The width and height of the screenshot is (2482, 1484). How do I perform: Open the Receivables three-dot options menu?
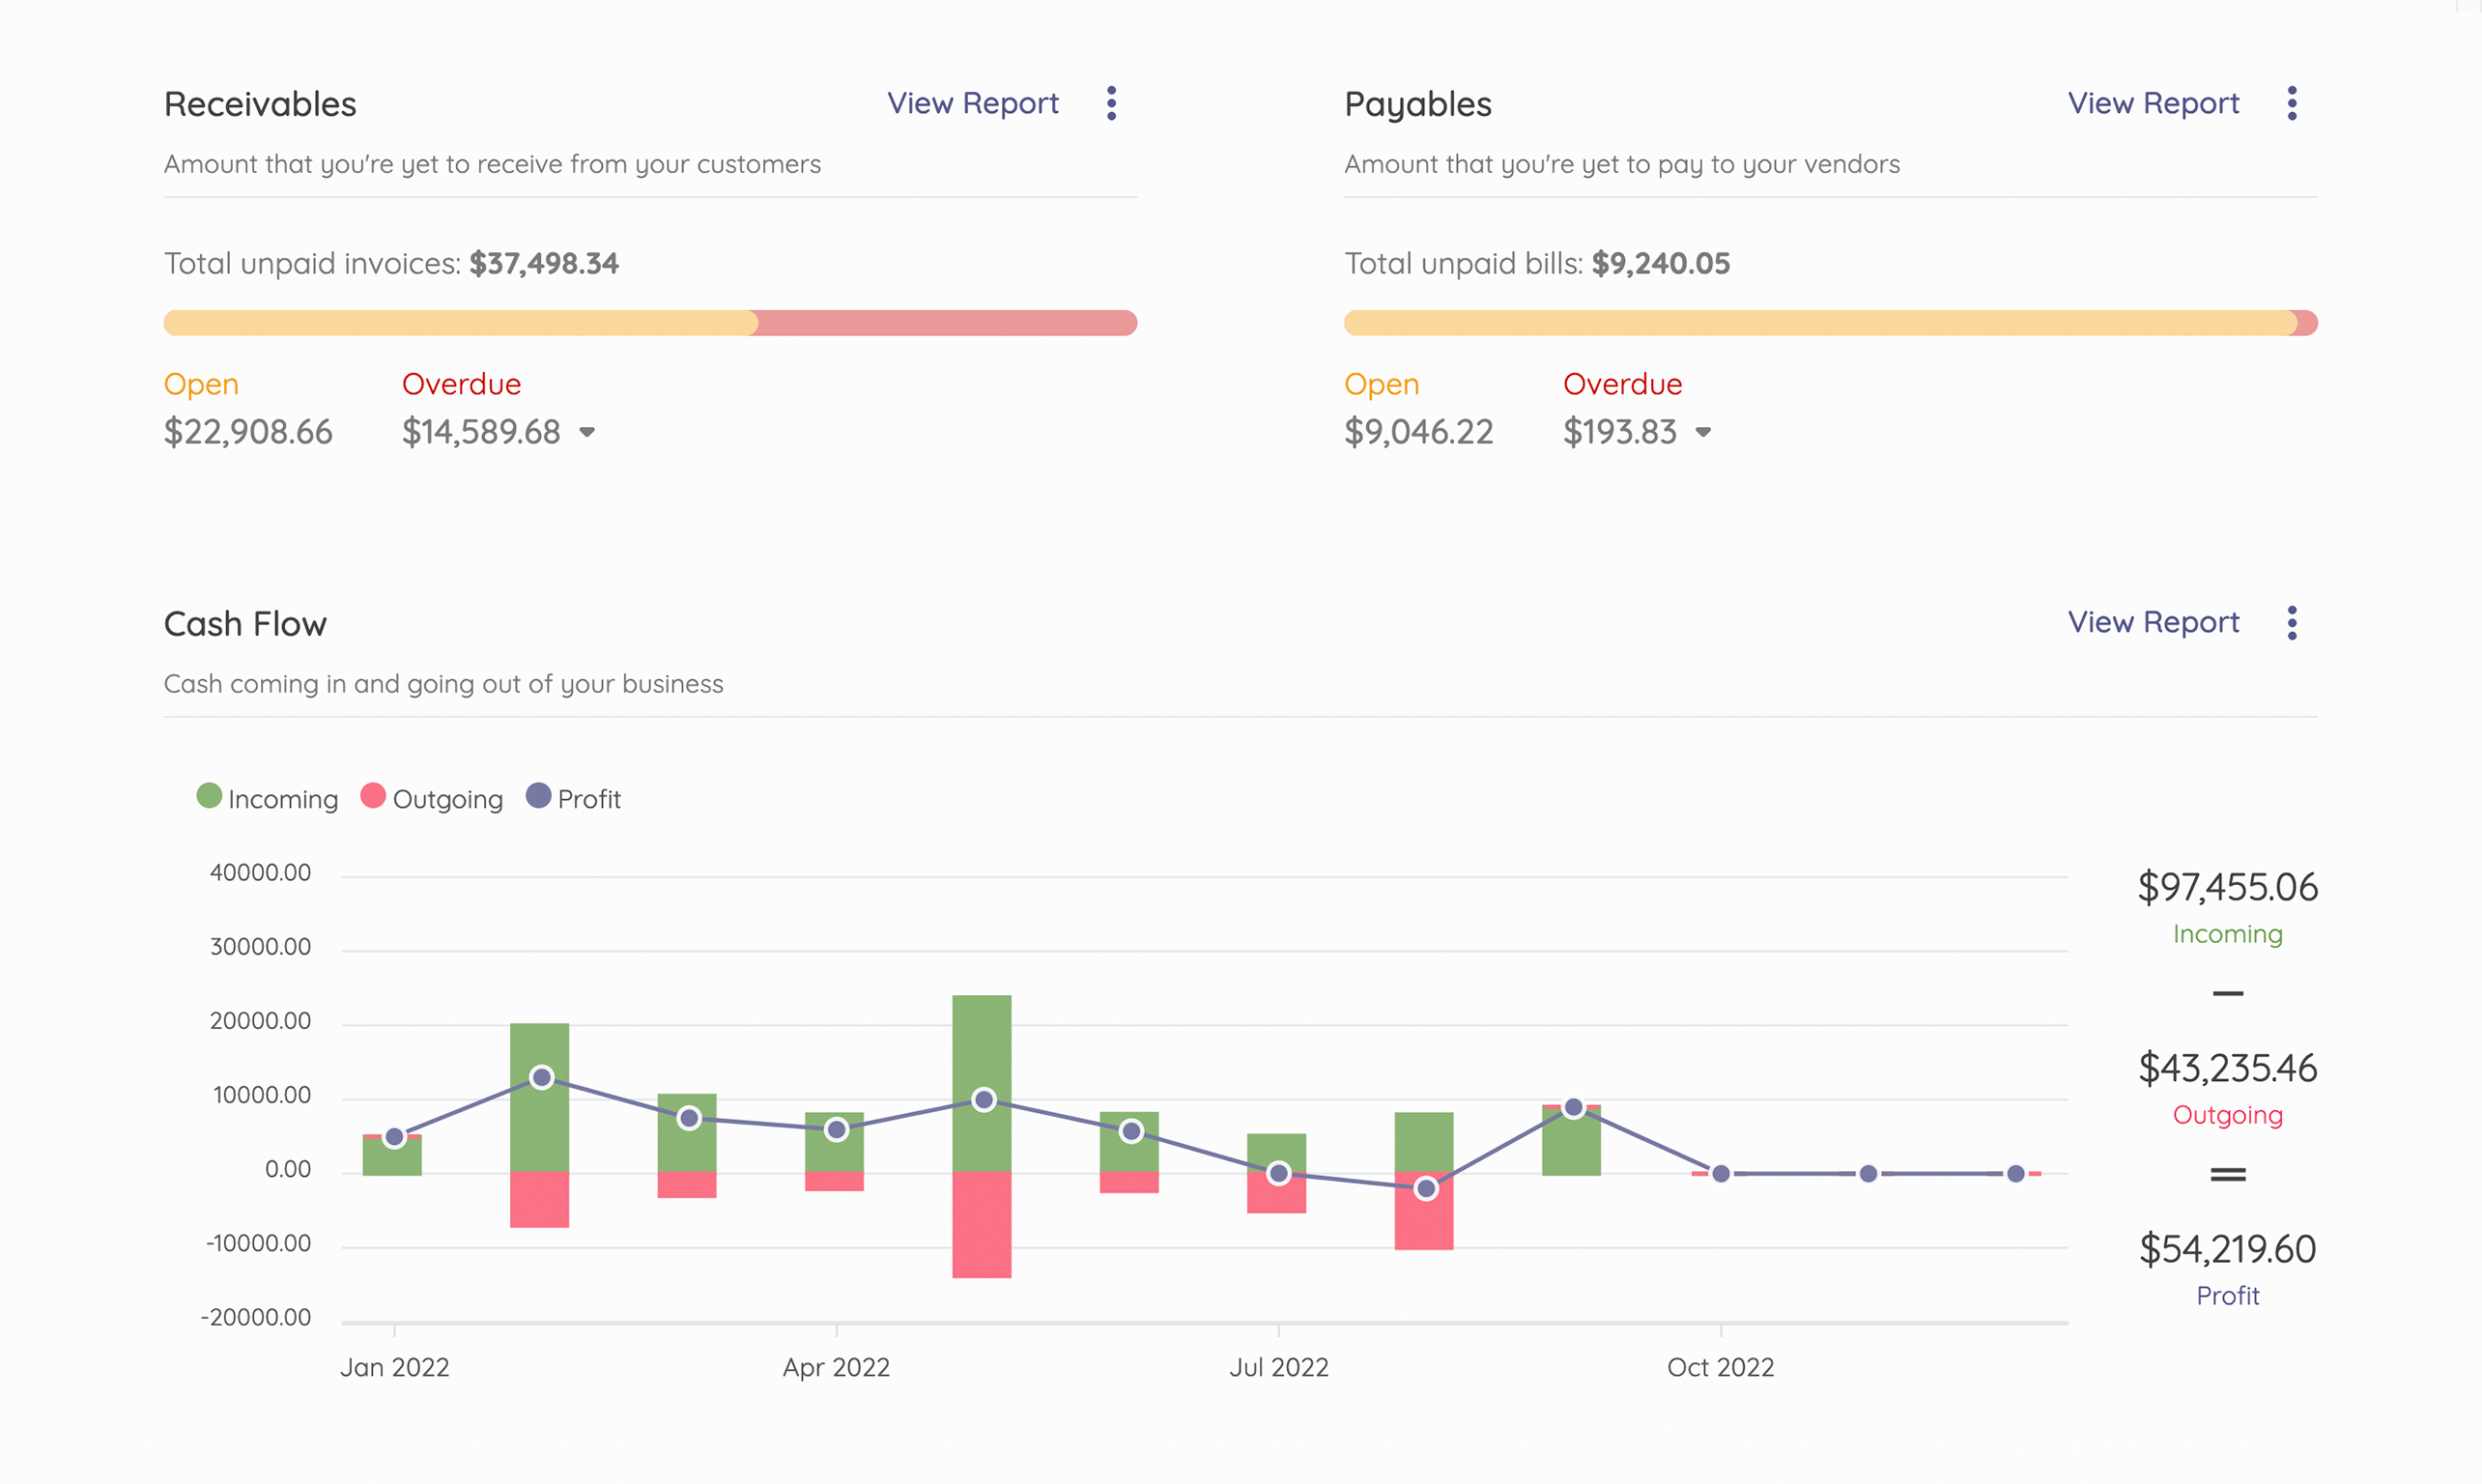tap(1110, 103)
